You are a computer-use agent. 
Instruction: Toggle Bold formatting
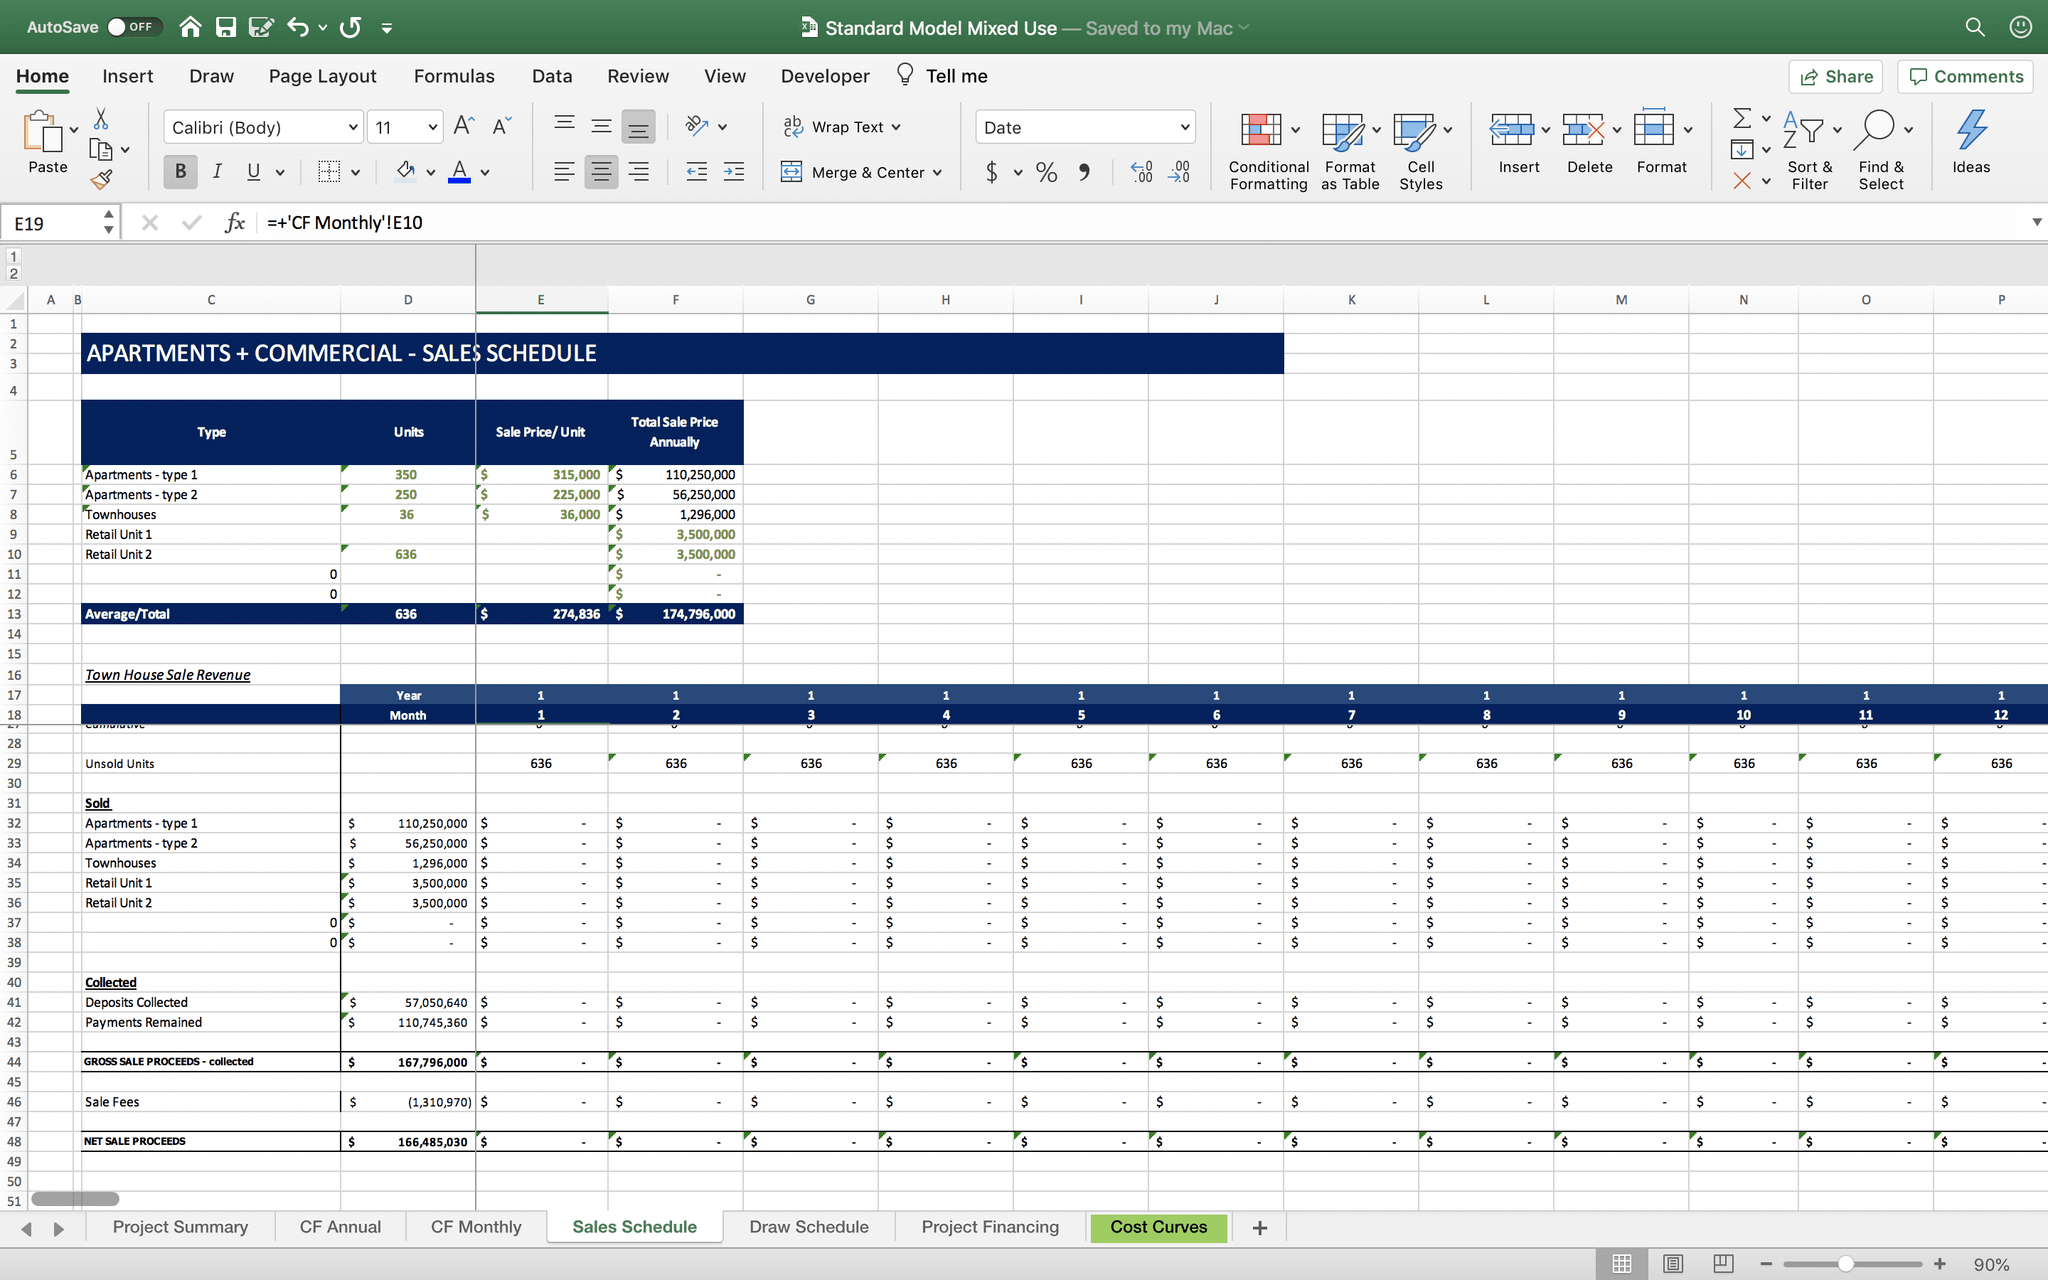[180, 172]
